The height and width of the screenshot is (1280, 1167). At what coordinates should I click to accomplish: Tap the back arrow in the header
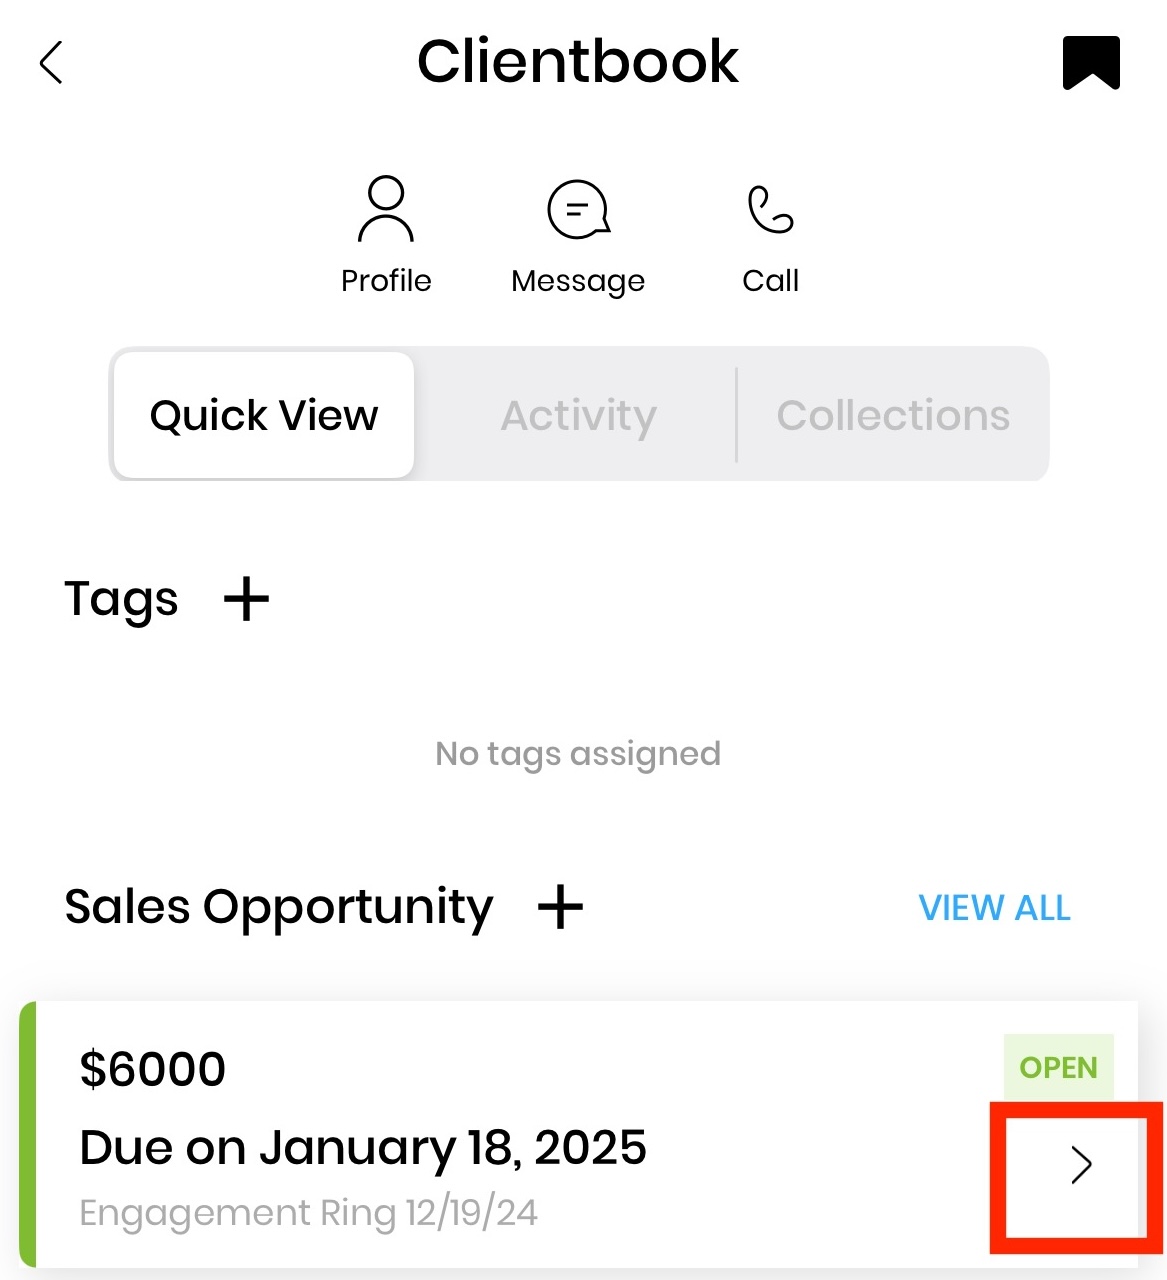(52, 62)
